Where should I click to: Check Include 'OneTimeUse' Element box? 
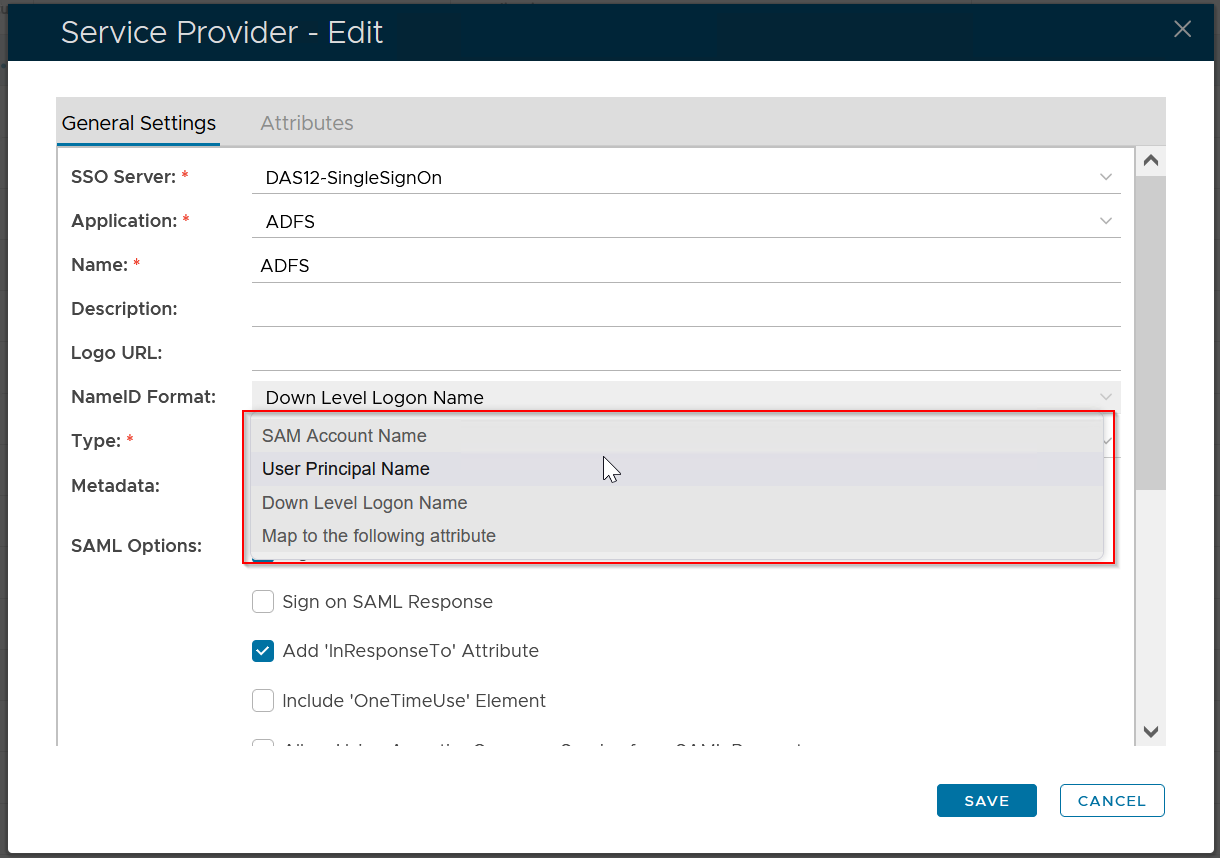pos(263,700)
